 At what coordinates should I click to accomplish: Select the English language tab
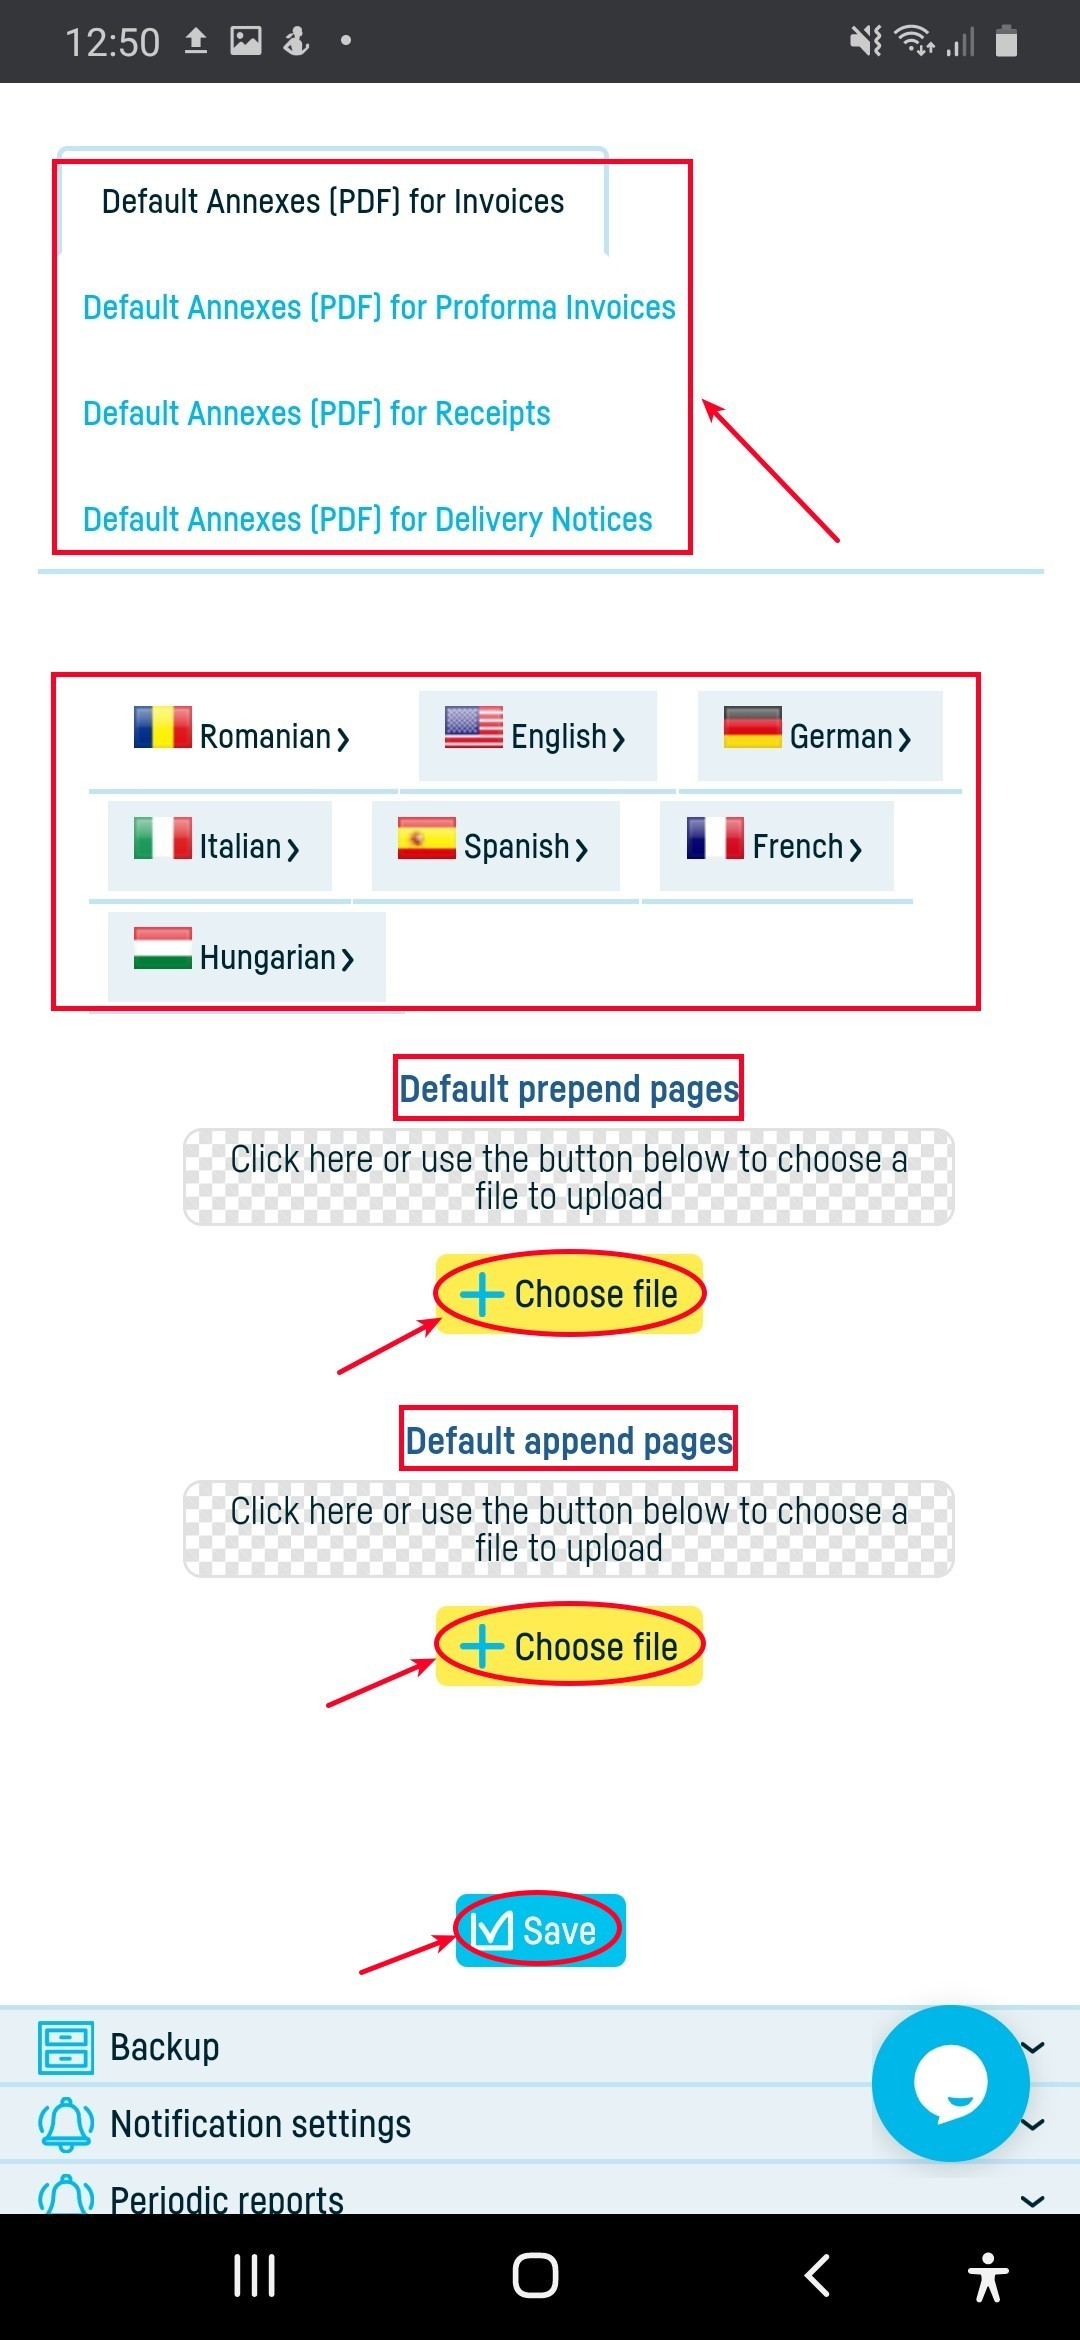pos(538,737)
